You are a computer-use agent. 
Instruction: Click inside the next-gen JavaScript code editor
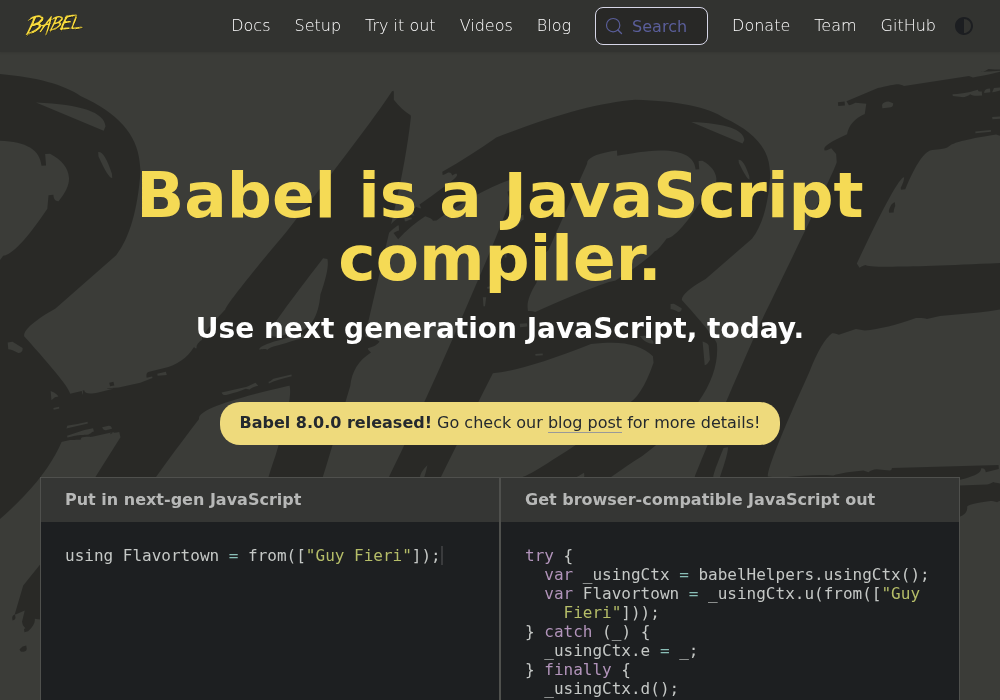(x=270, y=611)
